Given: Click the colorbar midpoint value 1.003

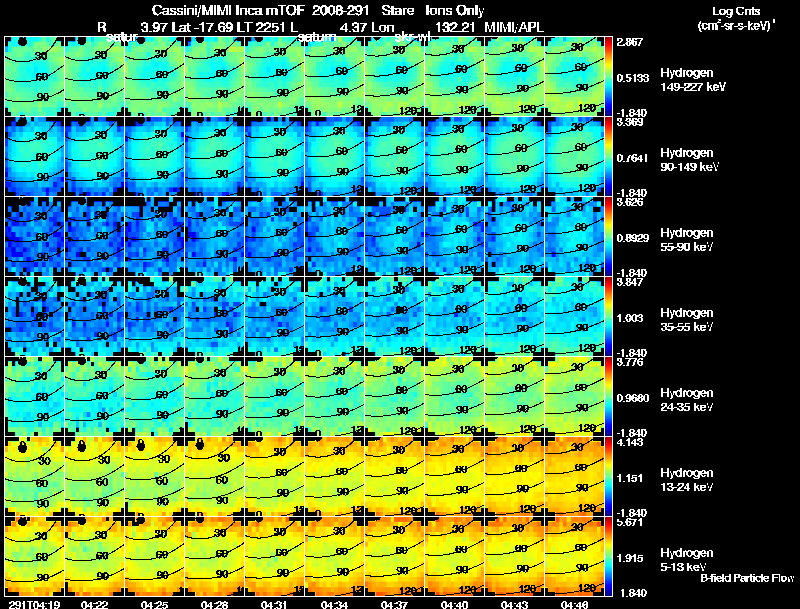Looking at the screenshot, I should point(630,318).
